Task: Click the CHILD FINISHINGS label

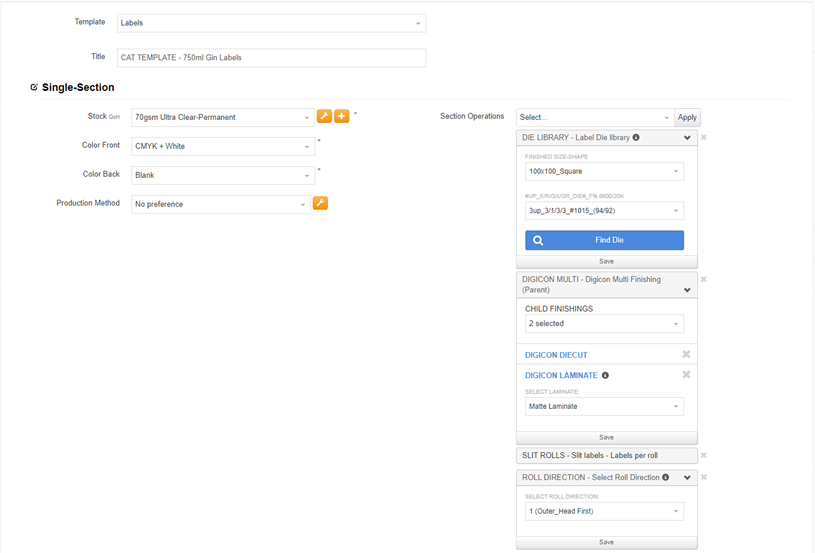Action: pos(559,309)
